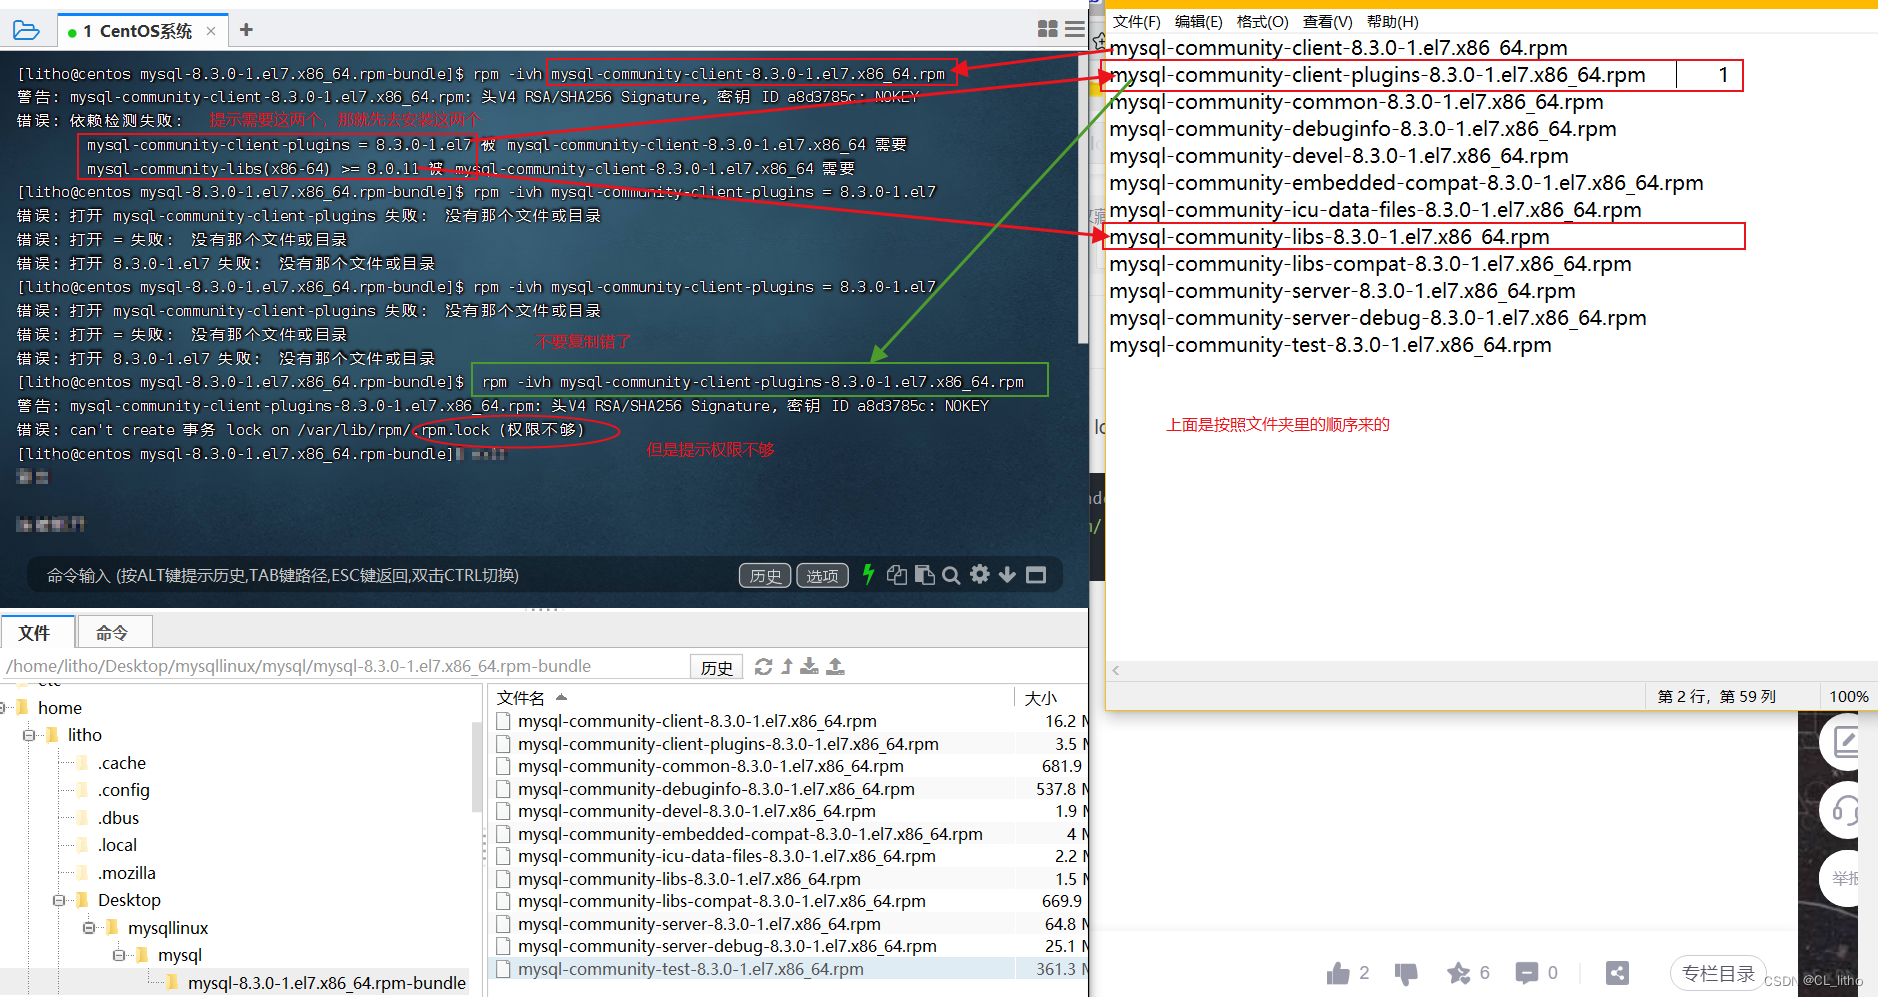This screenshot has height=997, width=1878.
Task: Select mysql-community-client-plugins-8.3.0-1.el7.x86_64.rpm in file list
Action: point(728,744)
